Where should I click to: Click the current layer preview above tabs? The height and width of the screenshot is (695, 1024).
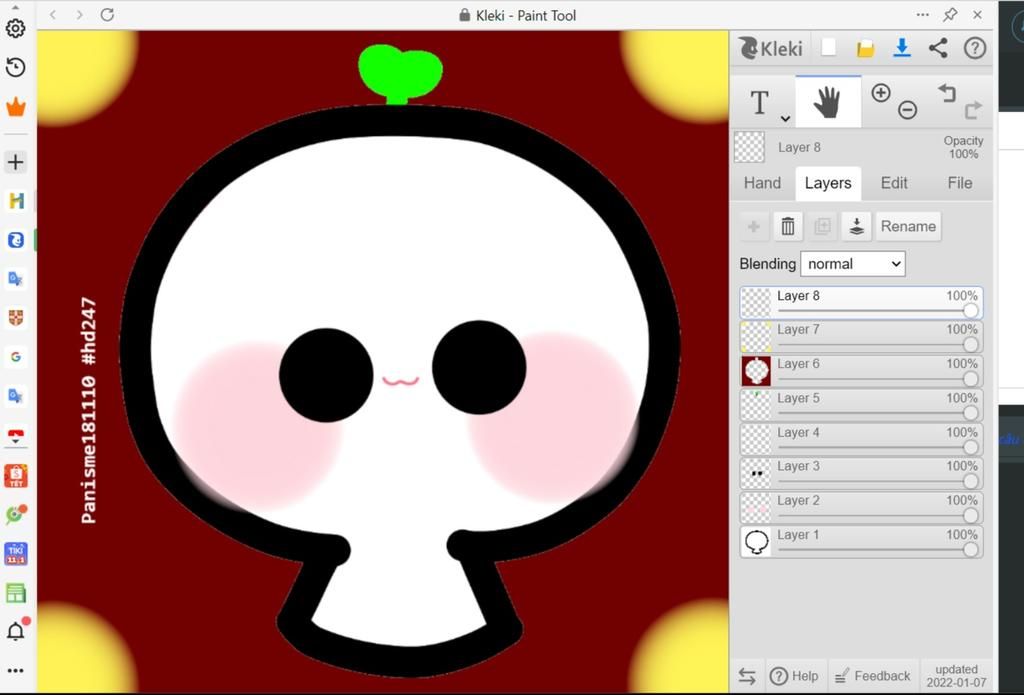point(749,147)
